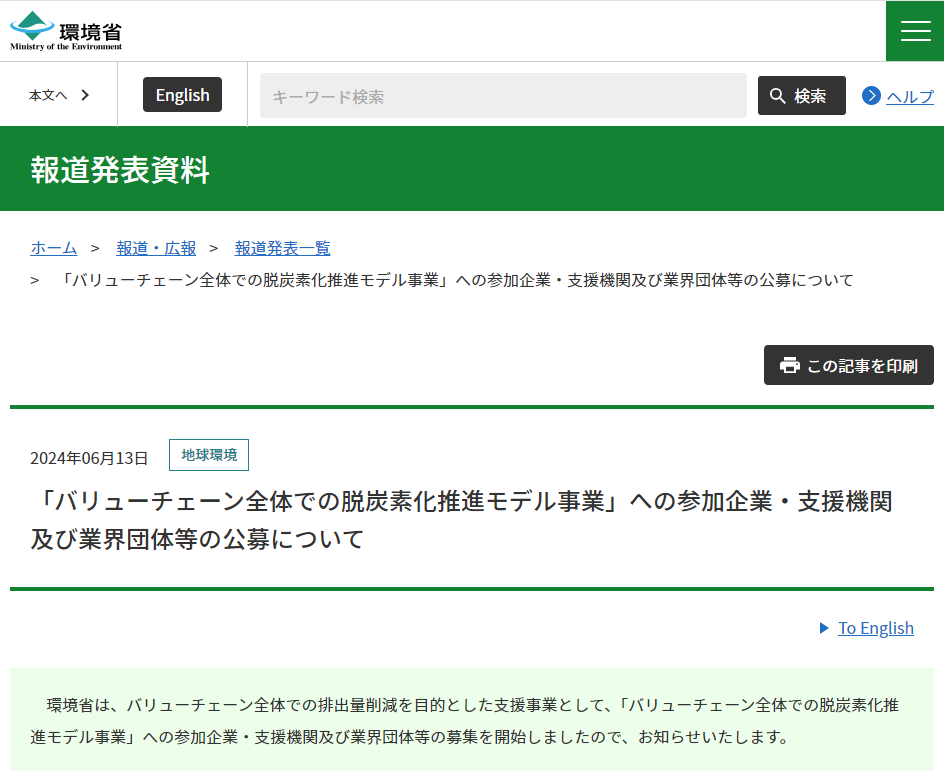Click the arrow icon beside ヘルプ

[x=872, y=96]
